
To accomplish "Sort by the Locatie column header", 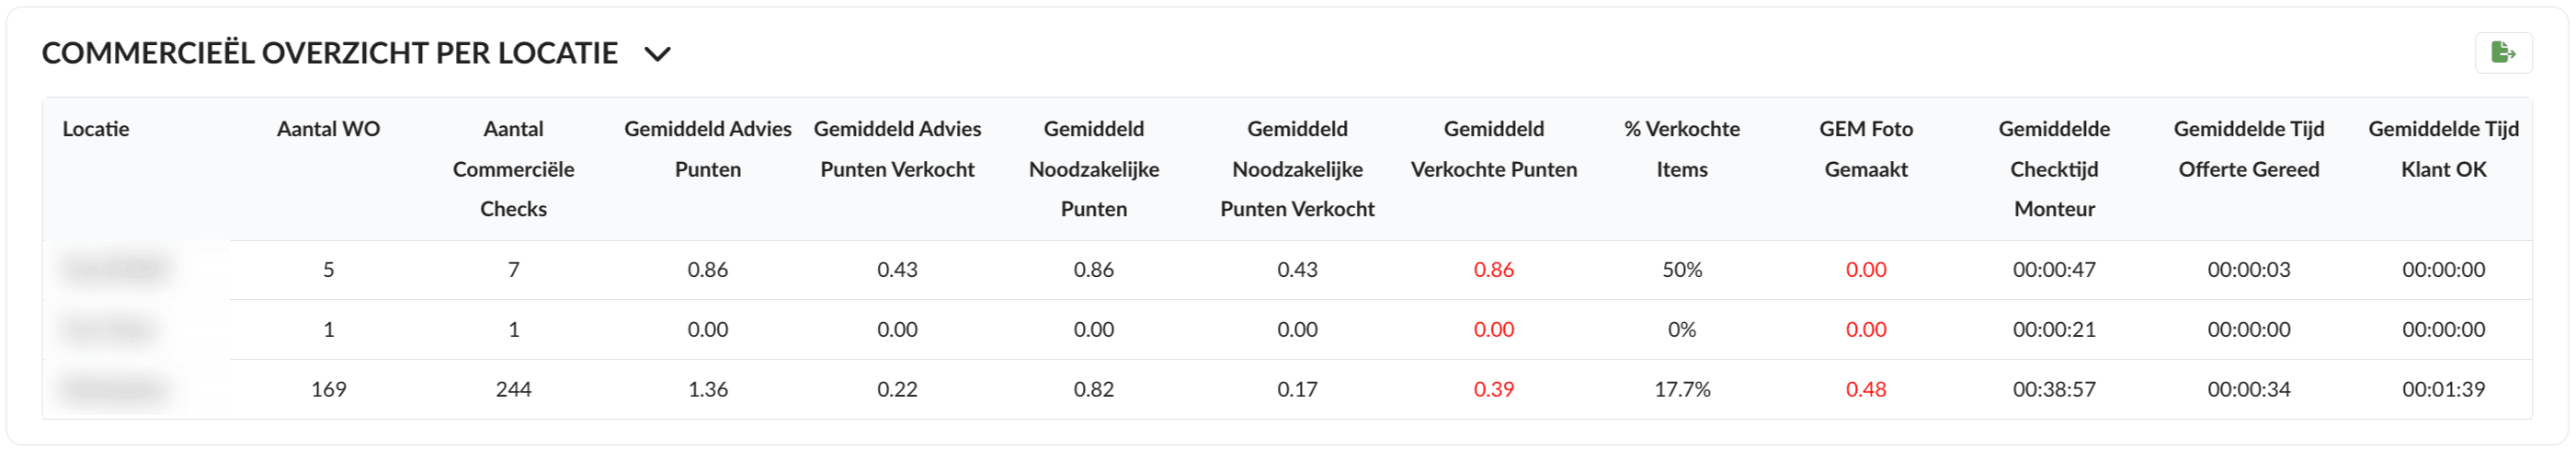I will (x=96, y=129).
